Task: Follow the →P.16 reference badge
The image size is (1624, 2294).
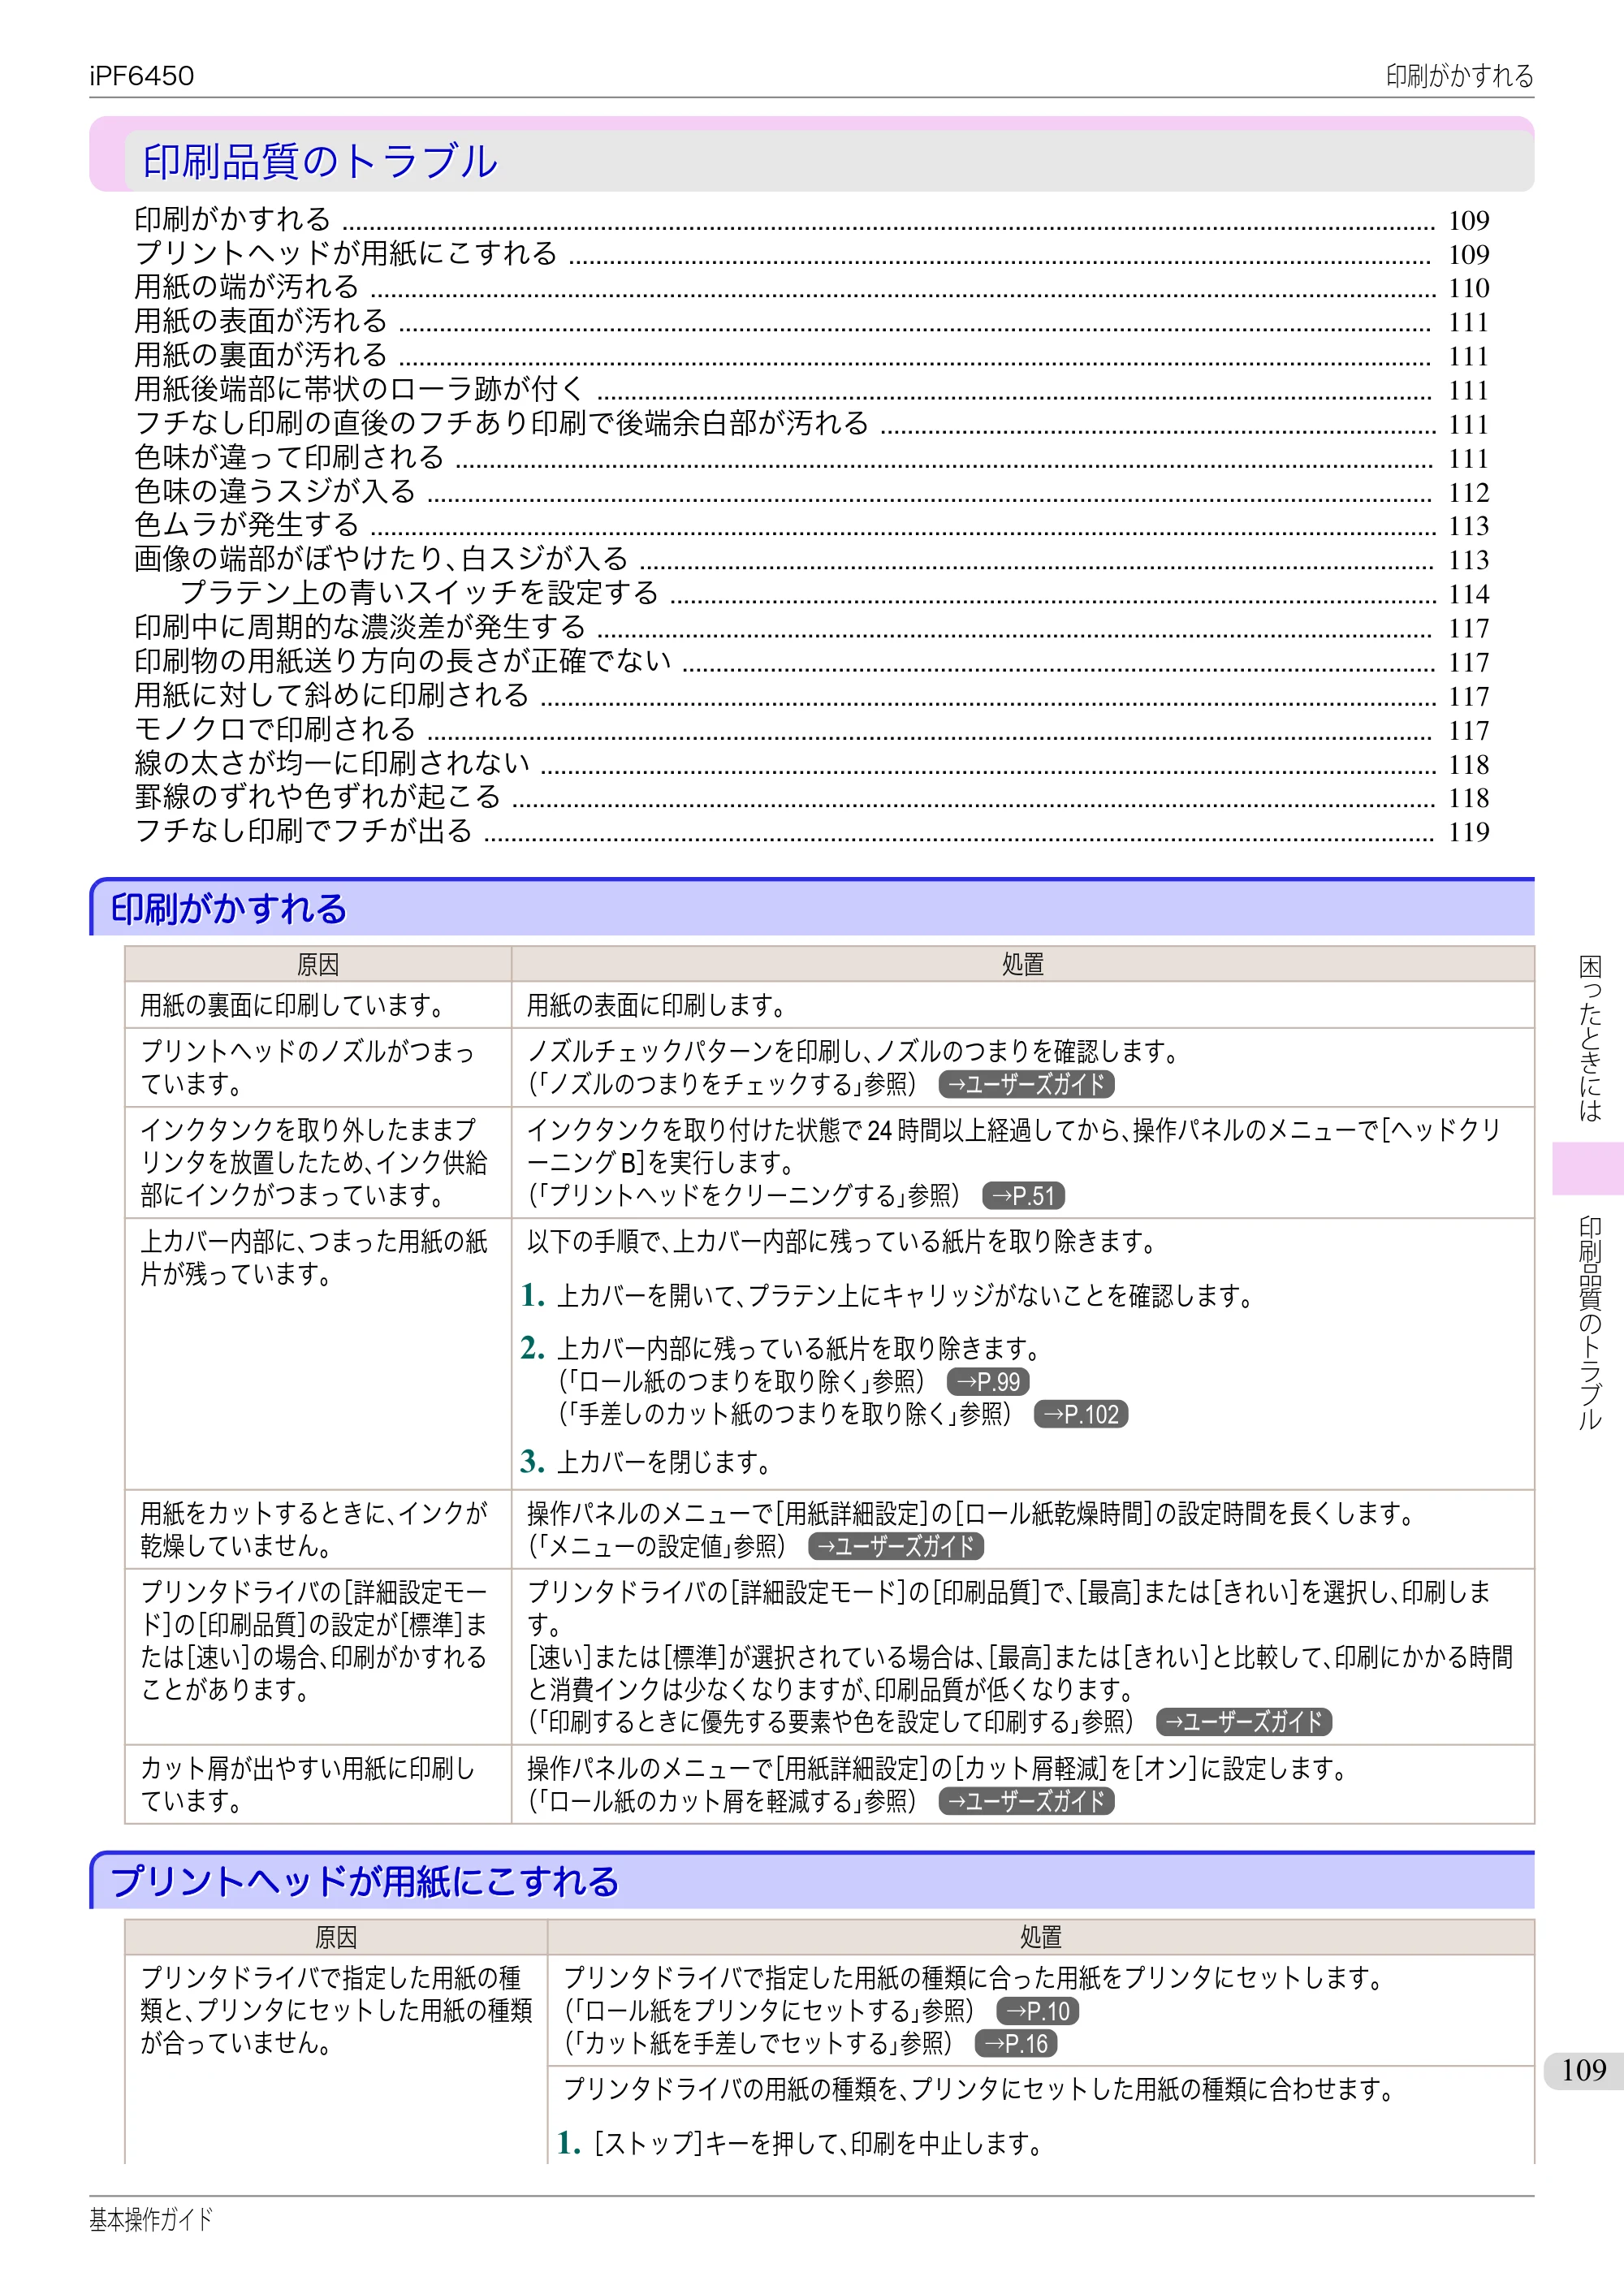Action: [x=1016, y=2043]
